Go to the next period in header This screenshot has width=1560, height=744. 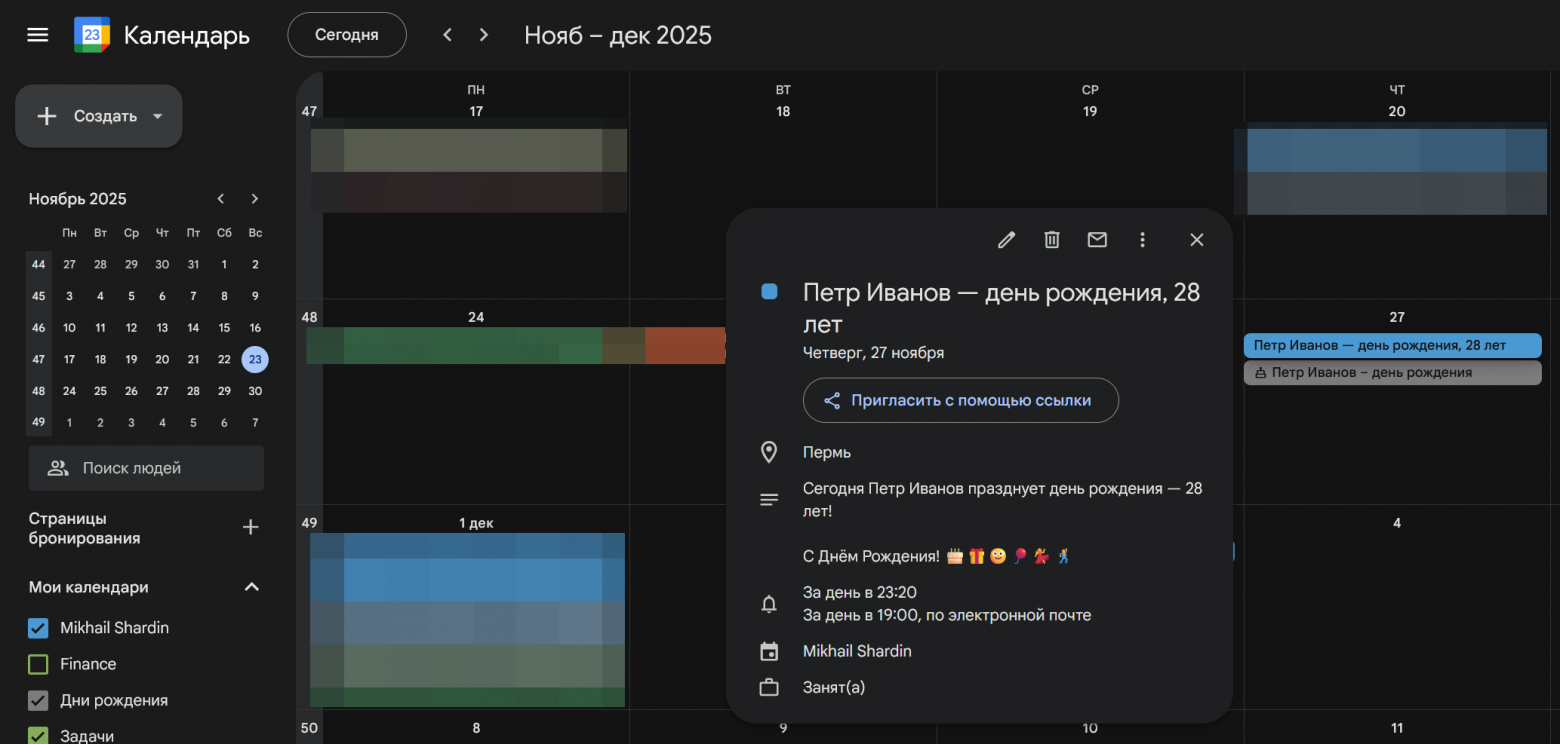pyautogui.click(x=484, y=35)
